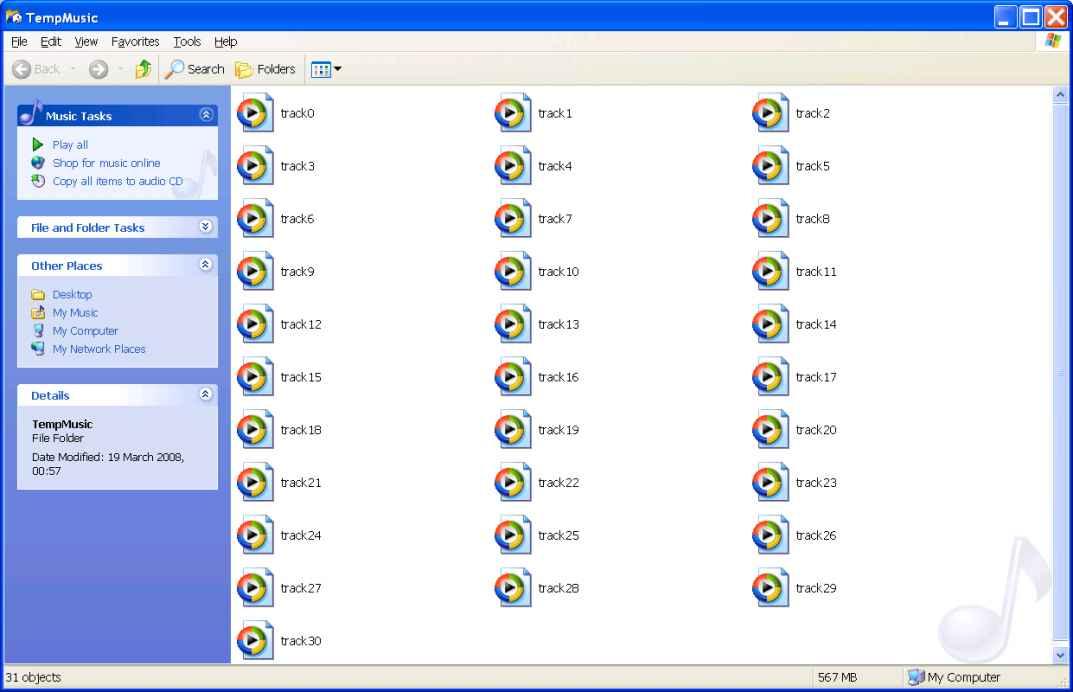Select the track13 media file icon
Image resolution: width=1073 pixels, height=692 pixels.
tap(513, 324)
